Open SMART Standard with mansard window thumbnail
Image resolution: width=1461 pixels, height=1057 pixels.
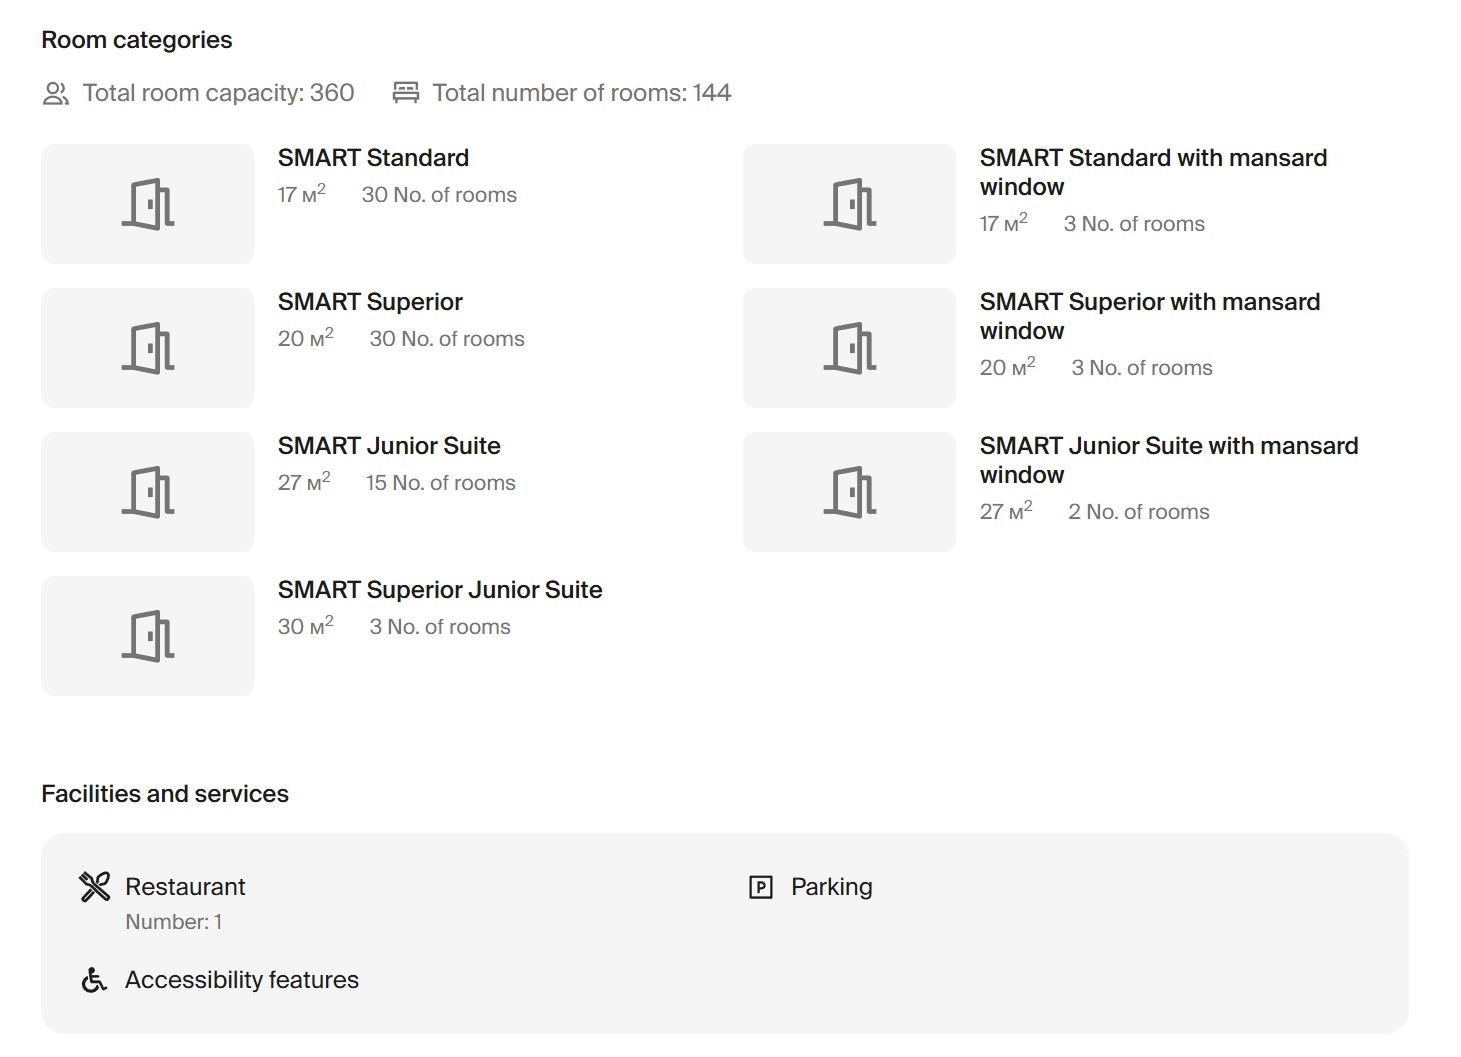(x=849, y=204)
